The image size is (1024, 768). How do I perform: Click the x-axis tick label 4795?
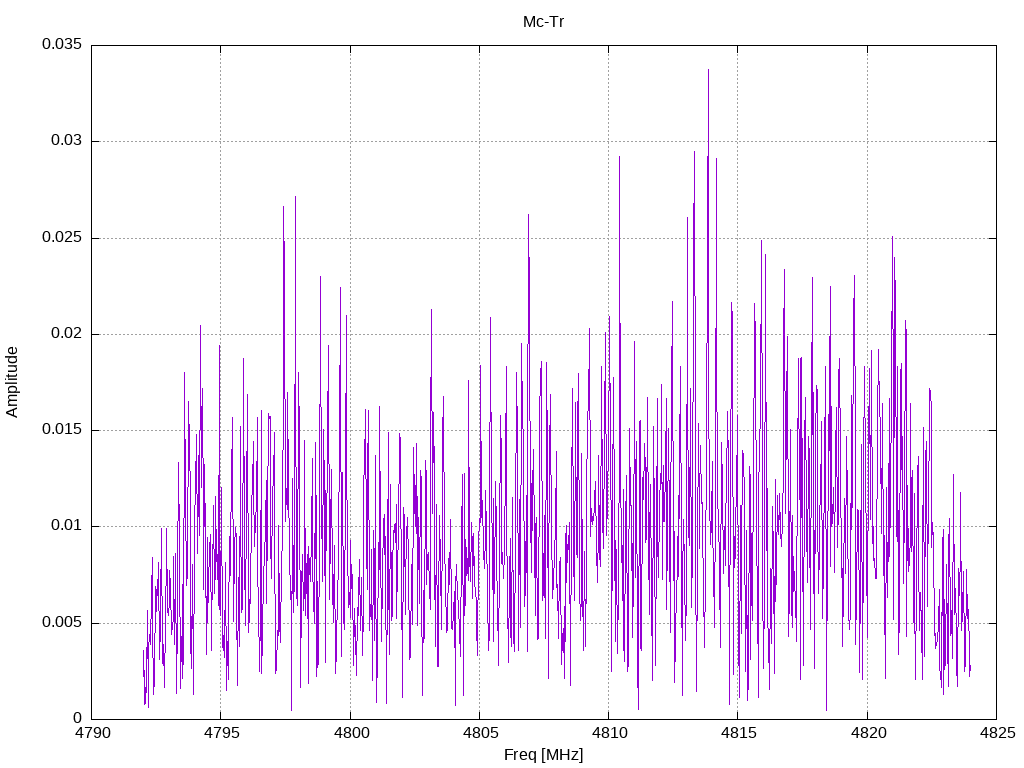pos(221,733)
